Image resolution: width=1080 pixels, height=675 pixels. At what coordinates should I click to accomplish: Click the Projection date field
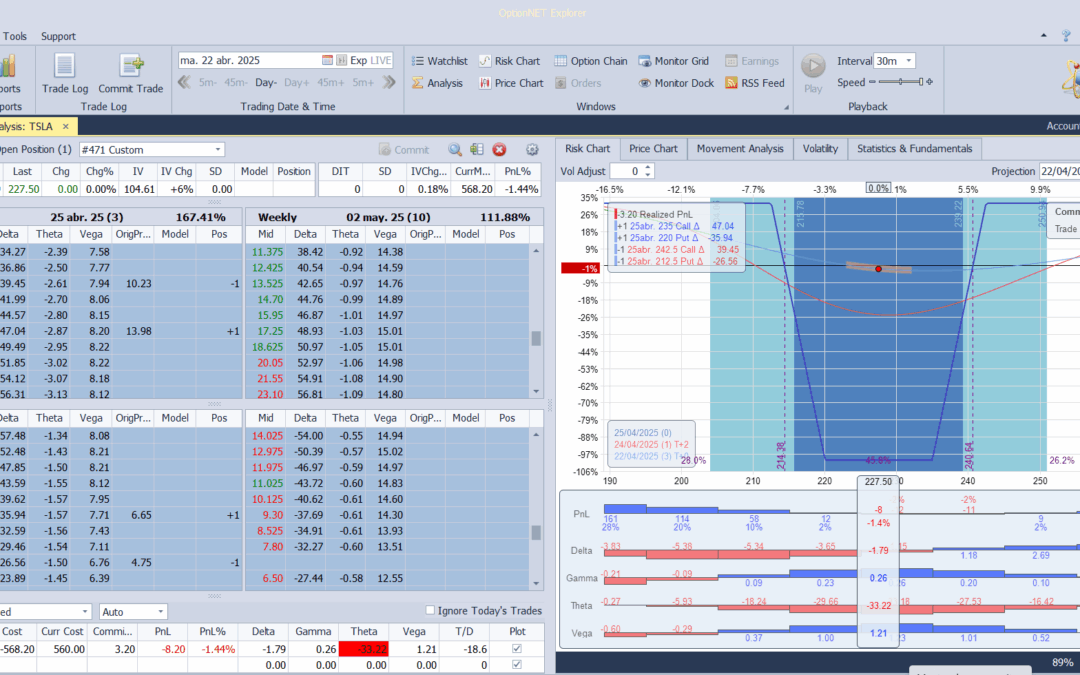coord(1059,171)
